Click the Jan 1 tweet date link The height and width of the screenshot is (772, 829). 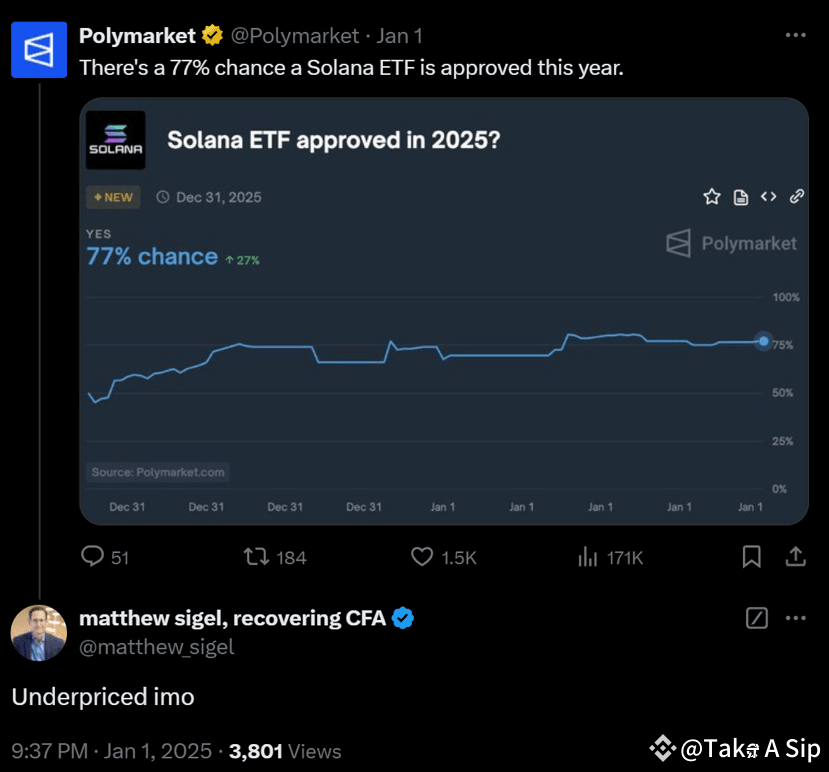pos(400,36)
